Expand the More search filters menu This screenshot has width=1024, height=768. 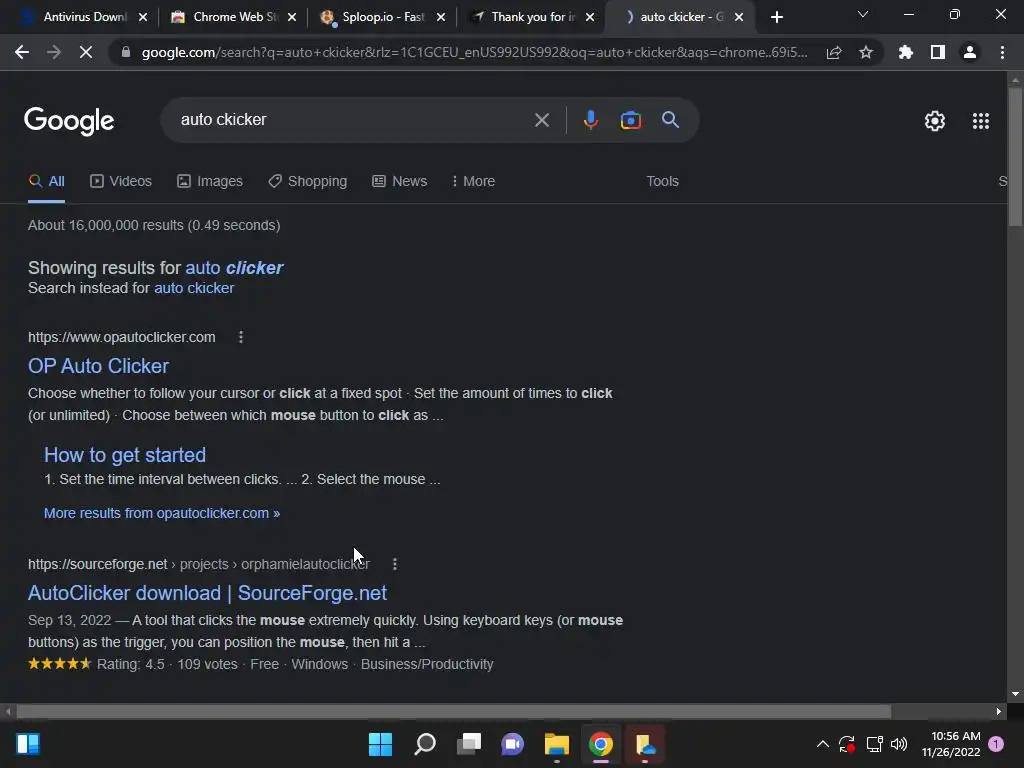point(473,182)
